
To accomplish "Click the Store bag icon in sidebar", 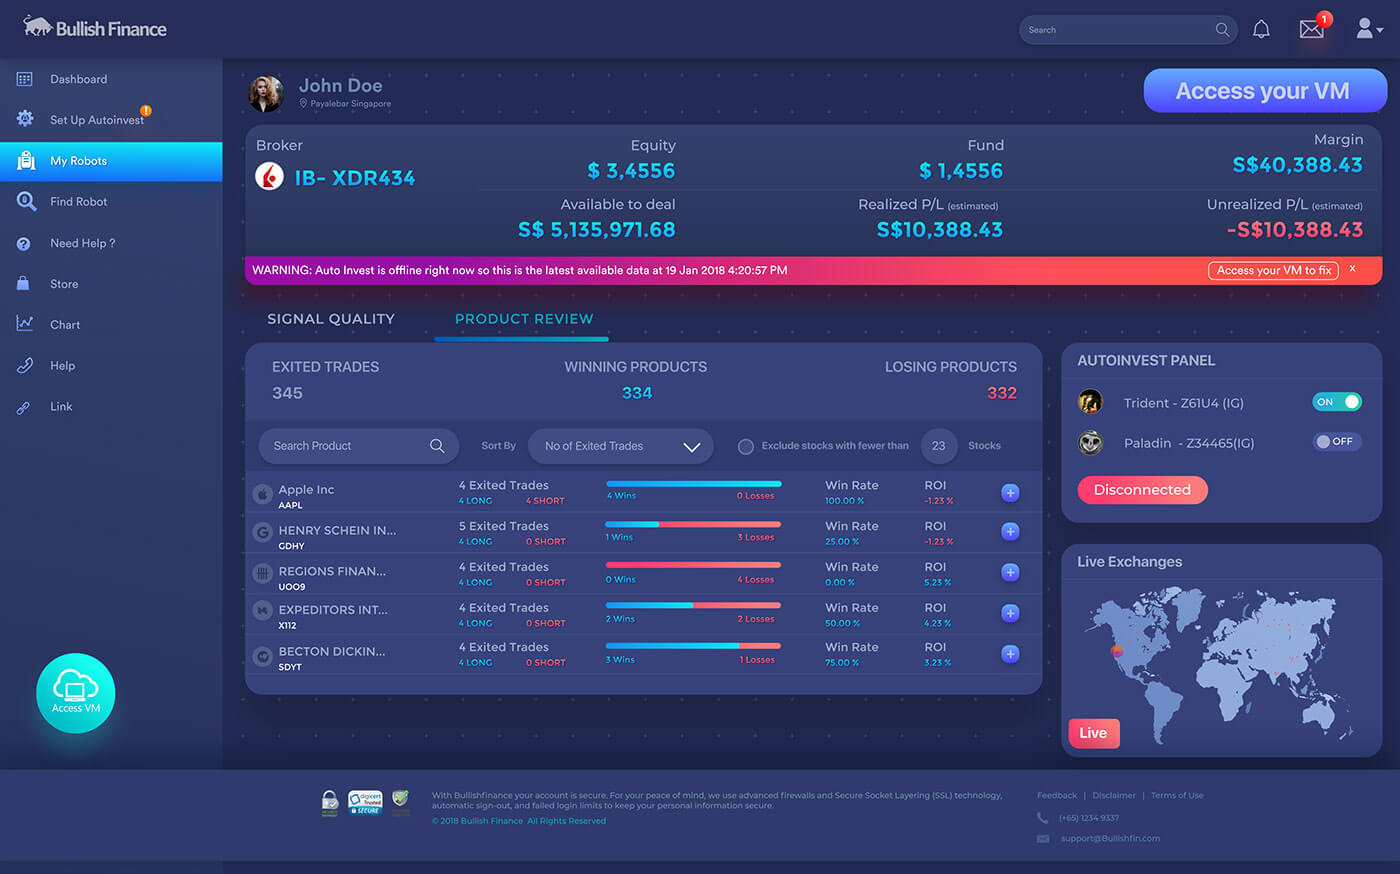I will [x=24, y=284].
